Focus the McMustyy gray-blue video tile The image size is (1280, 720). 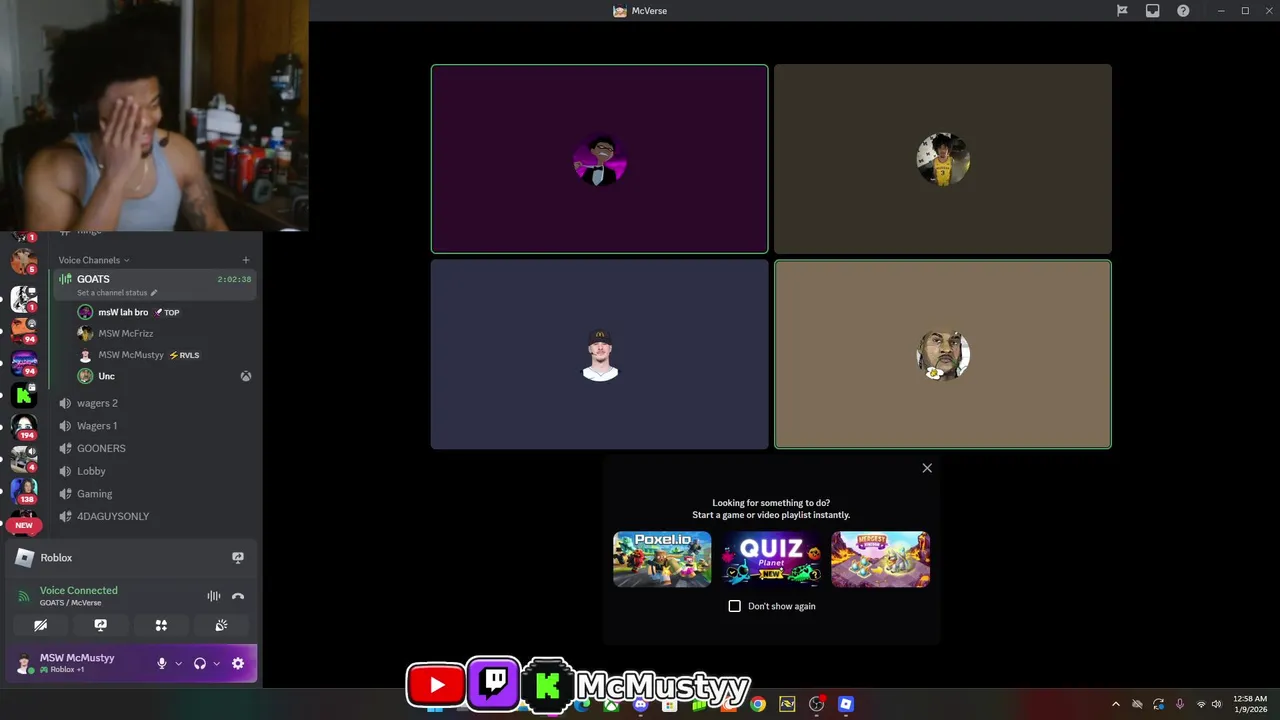click(x=600, y=355)
